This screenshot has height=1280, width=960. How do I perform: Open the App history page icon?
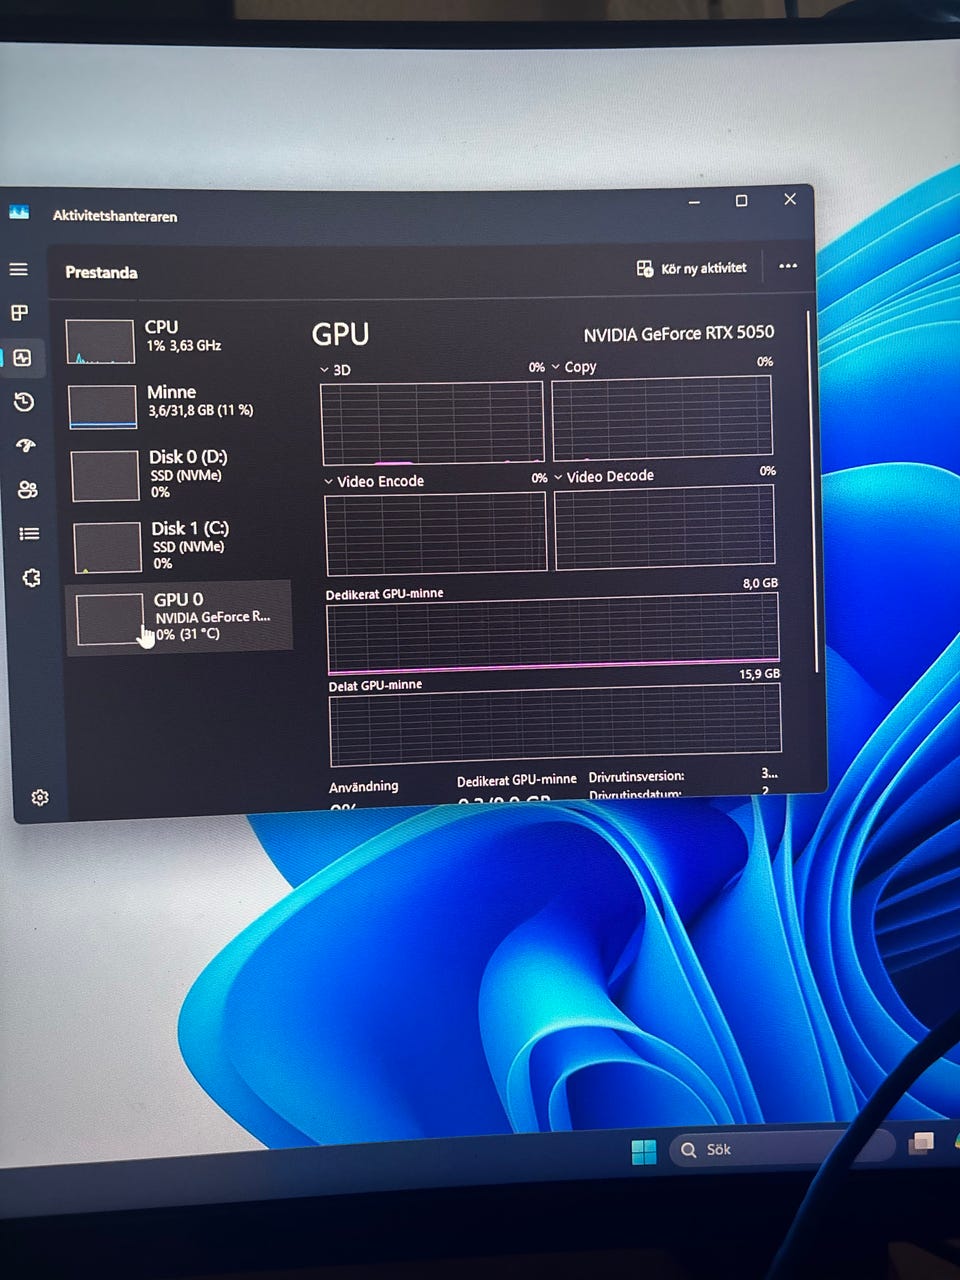(24, 402)
